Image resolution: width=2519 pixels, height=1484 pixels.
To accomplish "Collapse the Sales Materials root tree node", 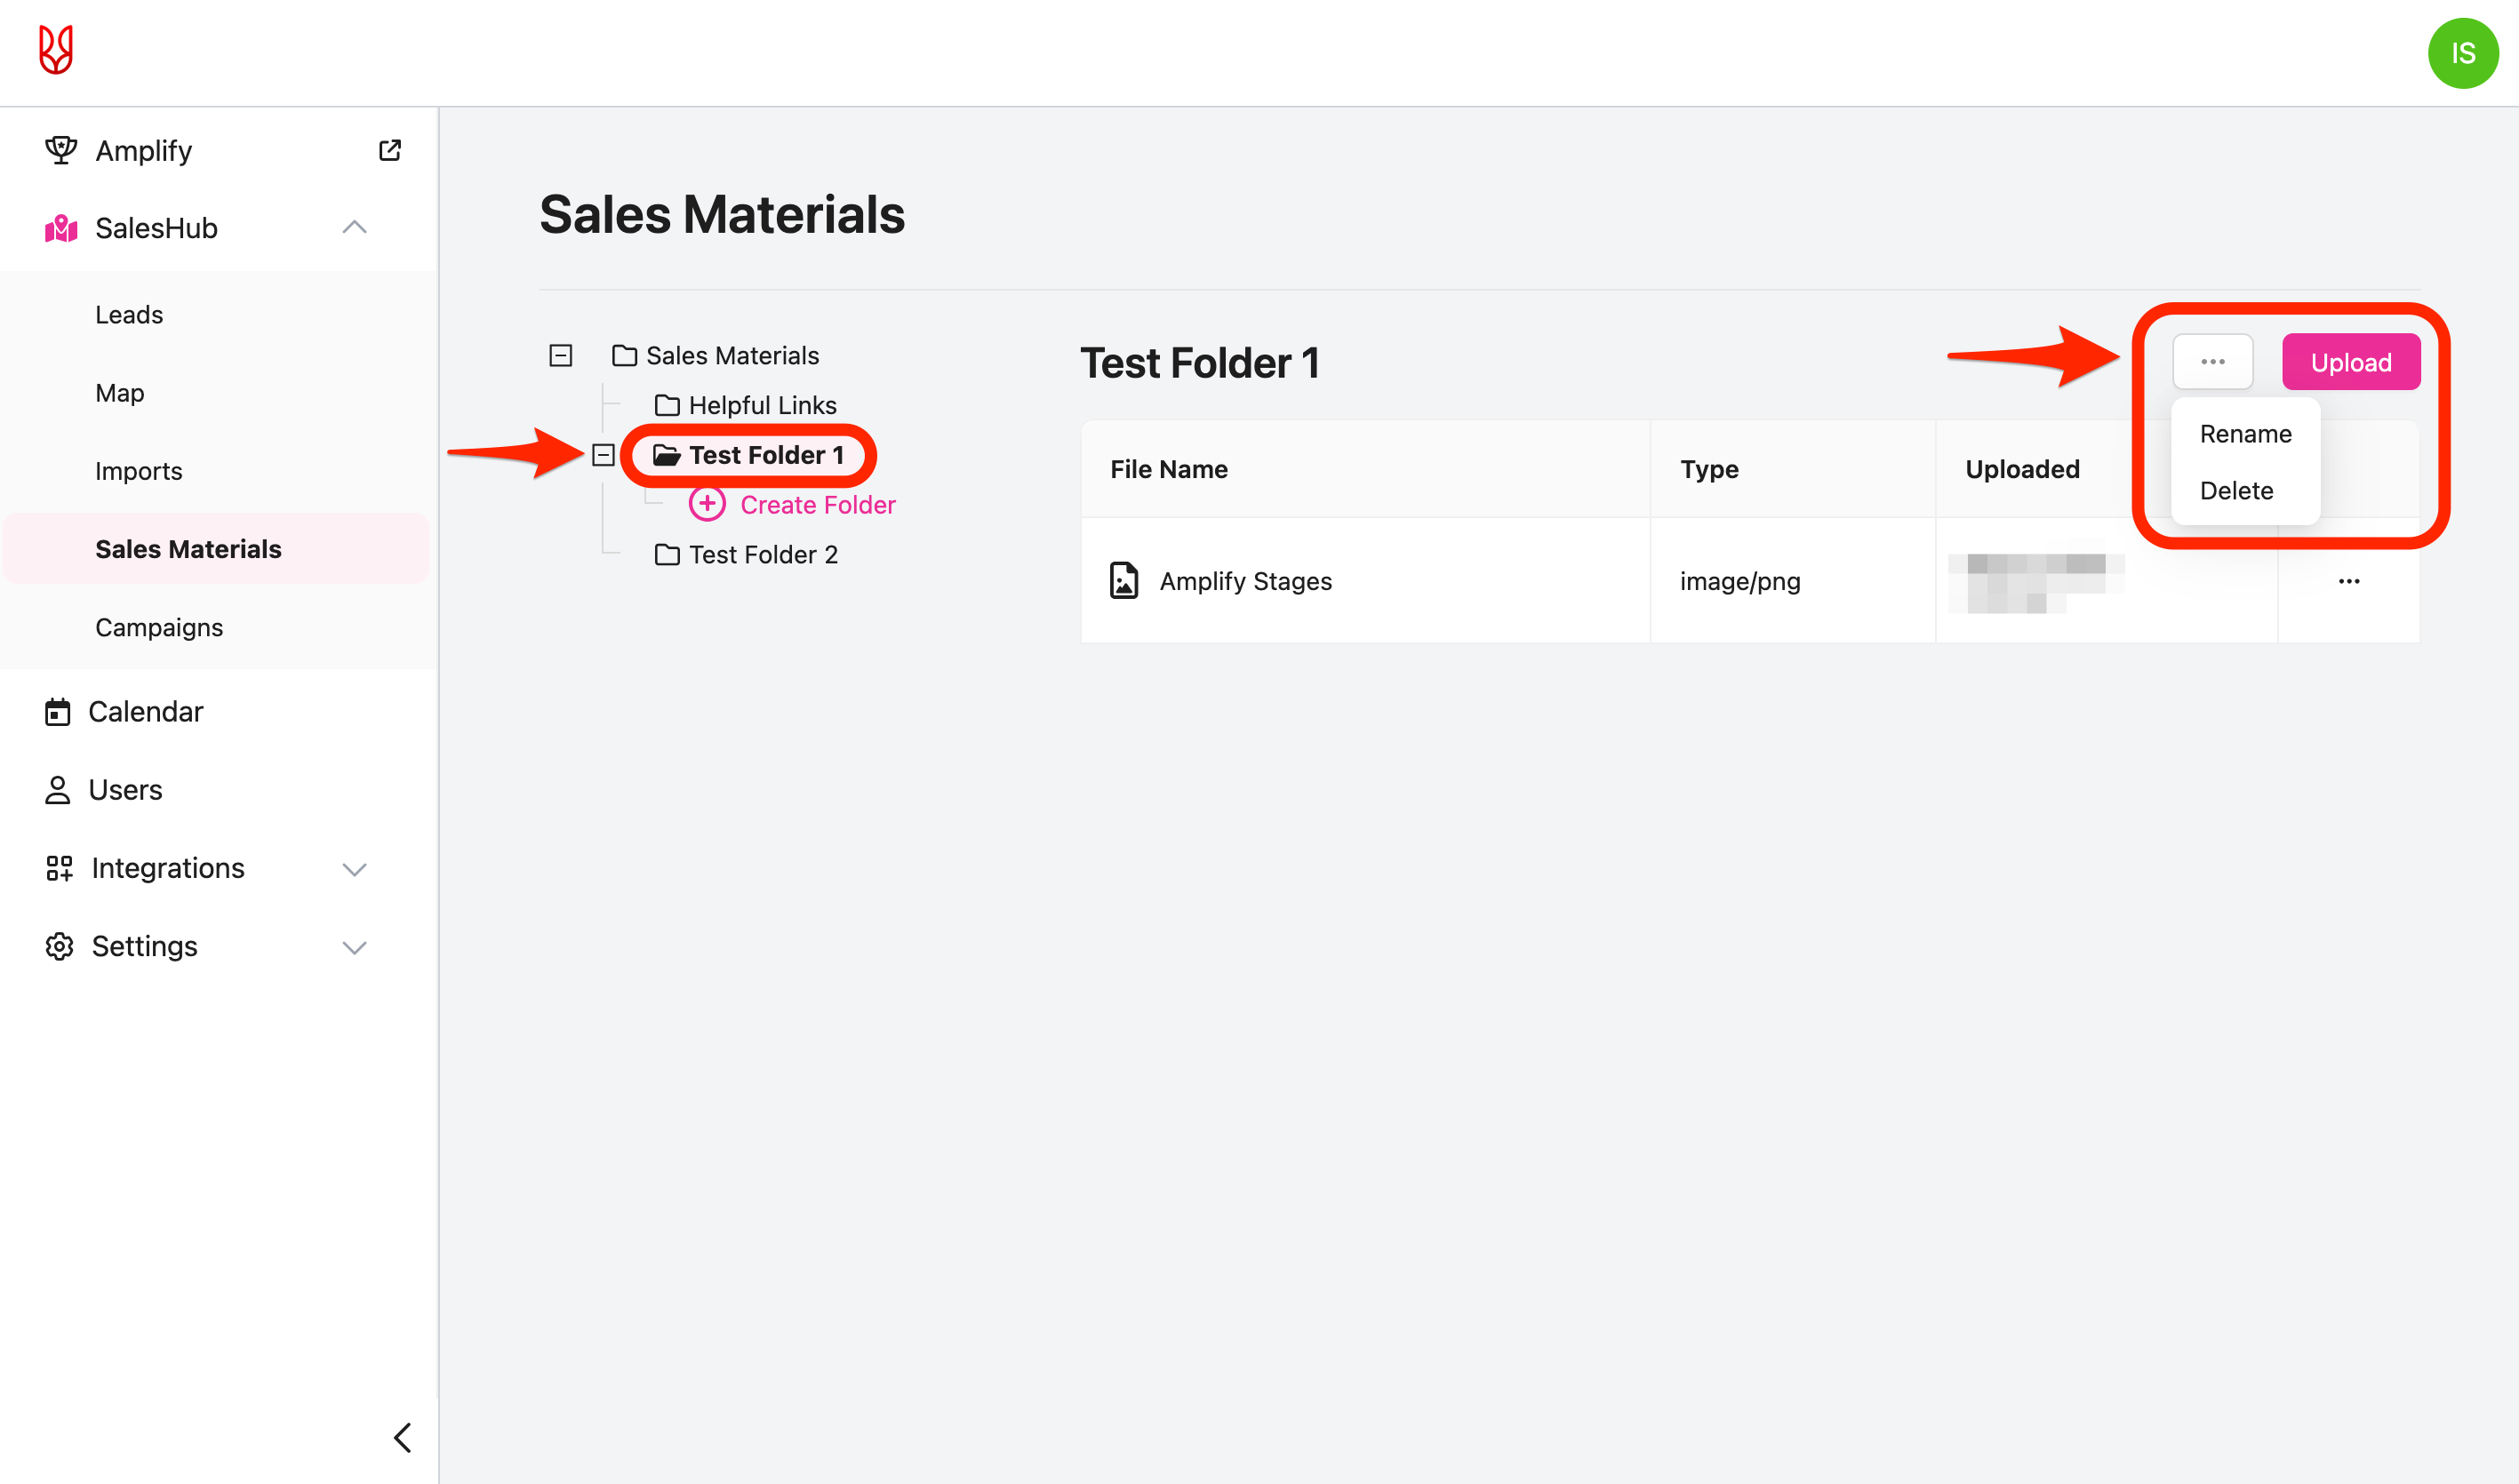I will (x=561, y=355).
